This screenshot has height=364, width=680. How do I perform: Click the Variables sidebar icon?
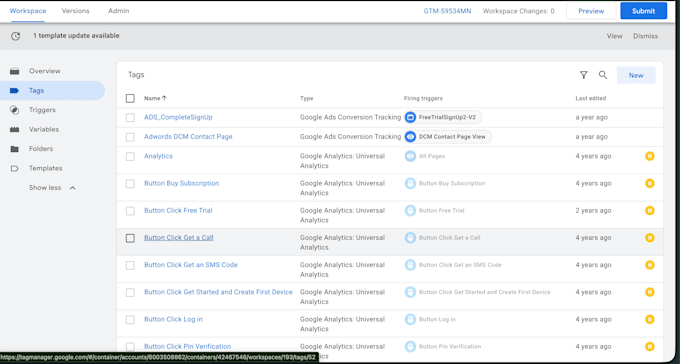[14, 129]
